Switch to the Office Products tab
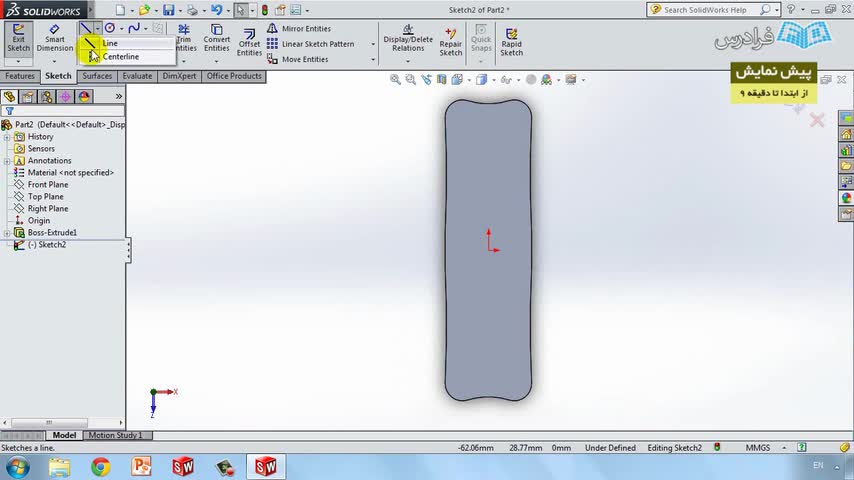The image size is (854, 480). [234, 76]
